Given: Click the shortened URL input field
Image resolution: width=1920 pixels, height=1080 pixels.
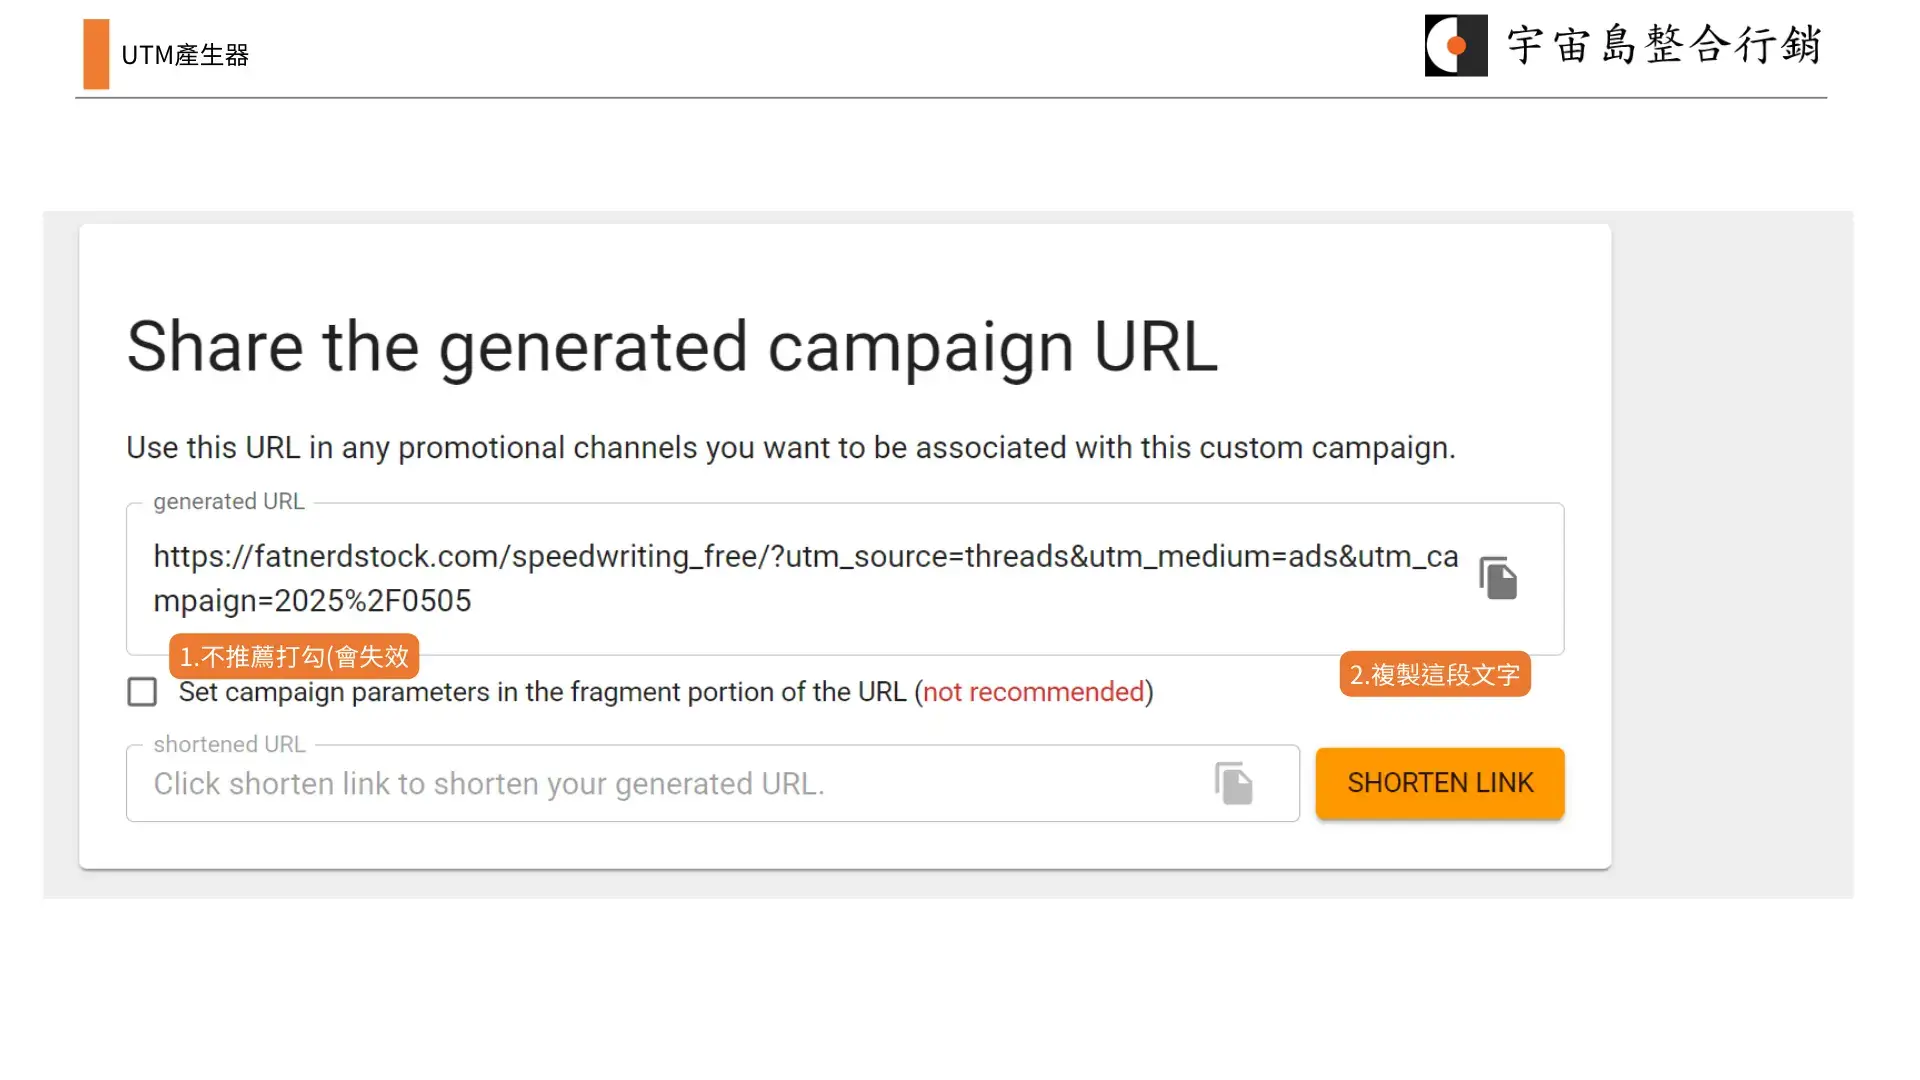Looking at the screenshot, I should [713, 783].
